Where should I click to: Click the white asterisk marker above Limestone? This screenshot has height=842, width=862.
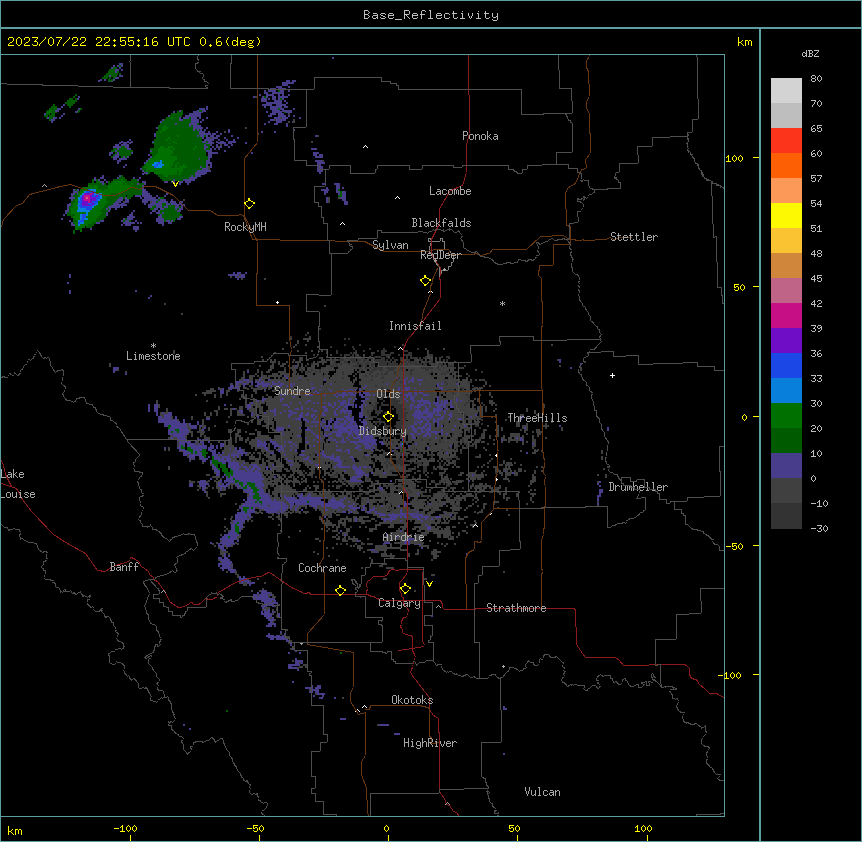coord(153,346)
